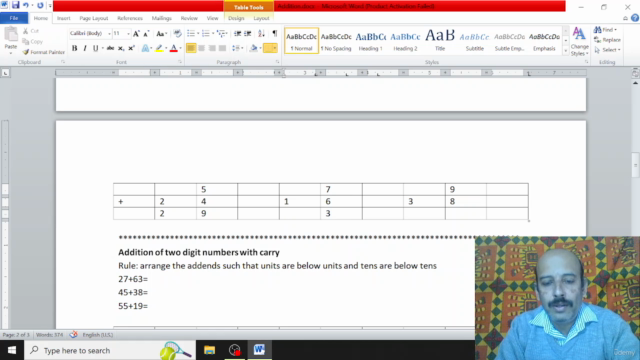Switch to the References tab
Image resolution: width=640 pixels, height=360 pixels.
pyautogui.click(x=130, y=18)
